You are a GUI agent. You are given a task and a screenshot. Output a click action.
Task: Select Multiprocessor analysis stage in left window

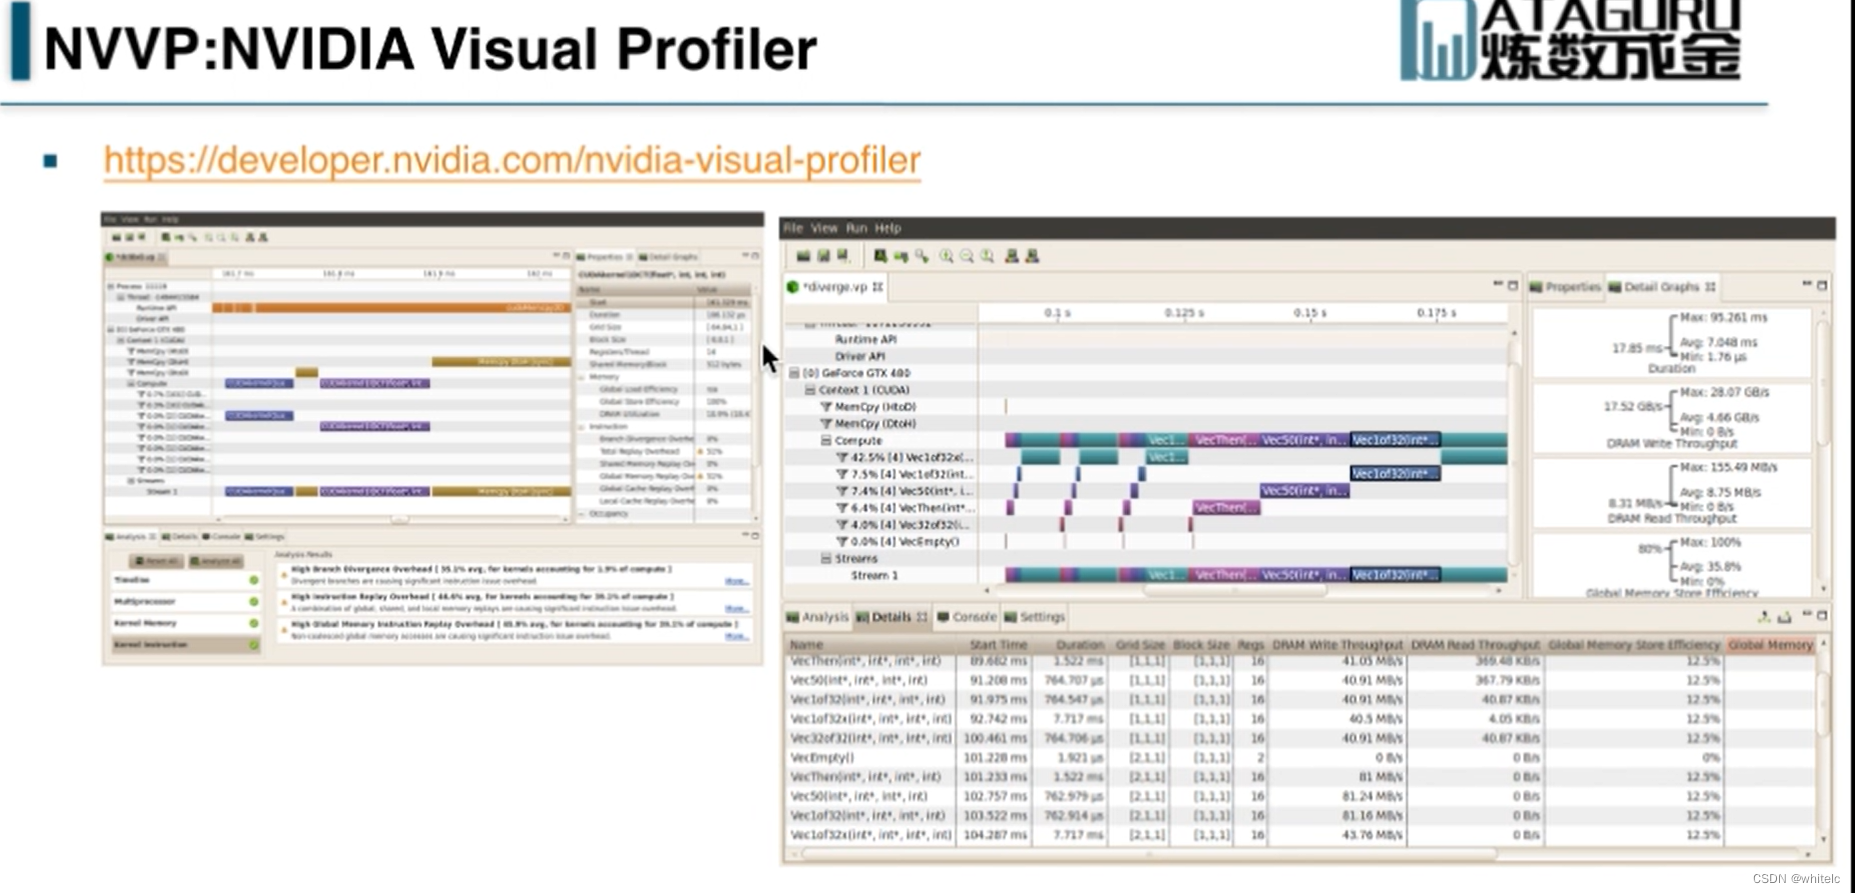(x=186, y=602)
